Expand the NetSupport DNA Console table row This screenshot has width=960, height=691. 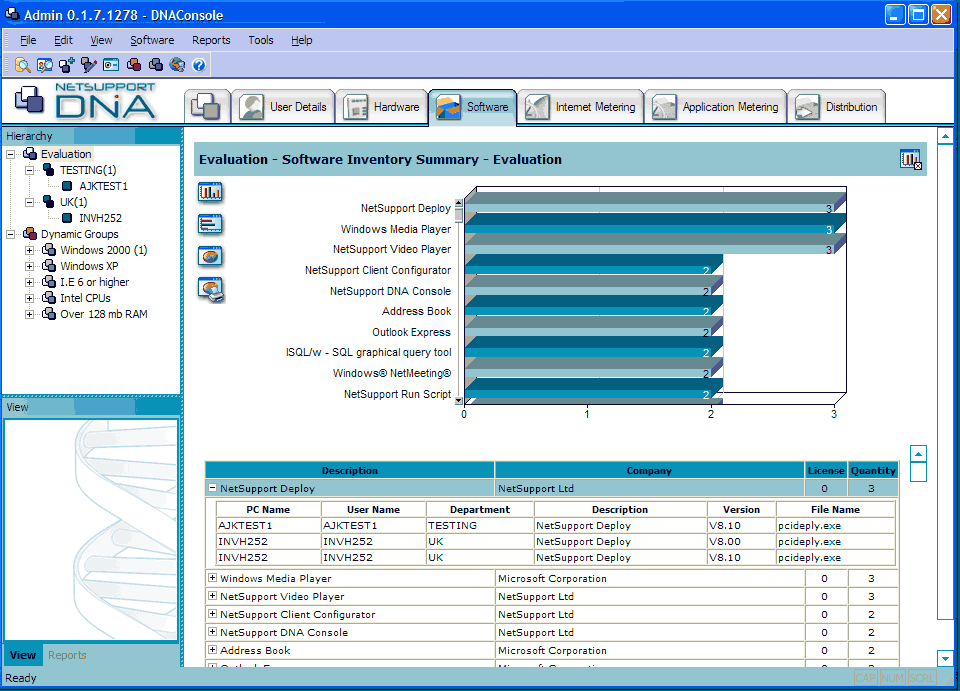pos(212,632)
